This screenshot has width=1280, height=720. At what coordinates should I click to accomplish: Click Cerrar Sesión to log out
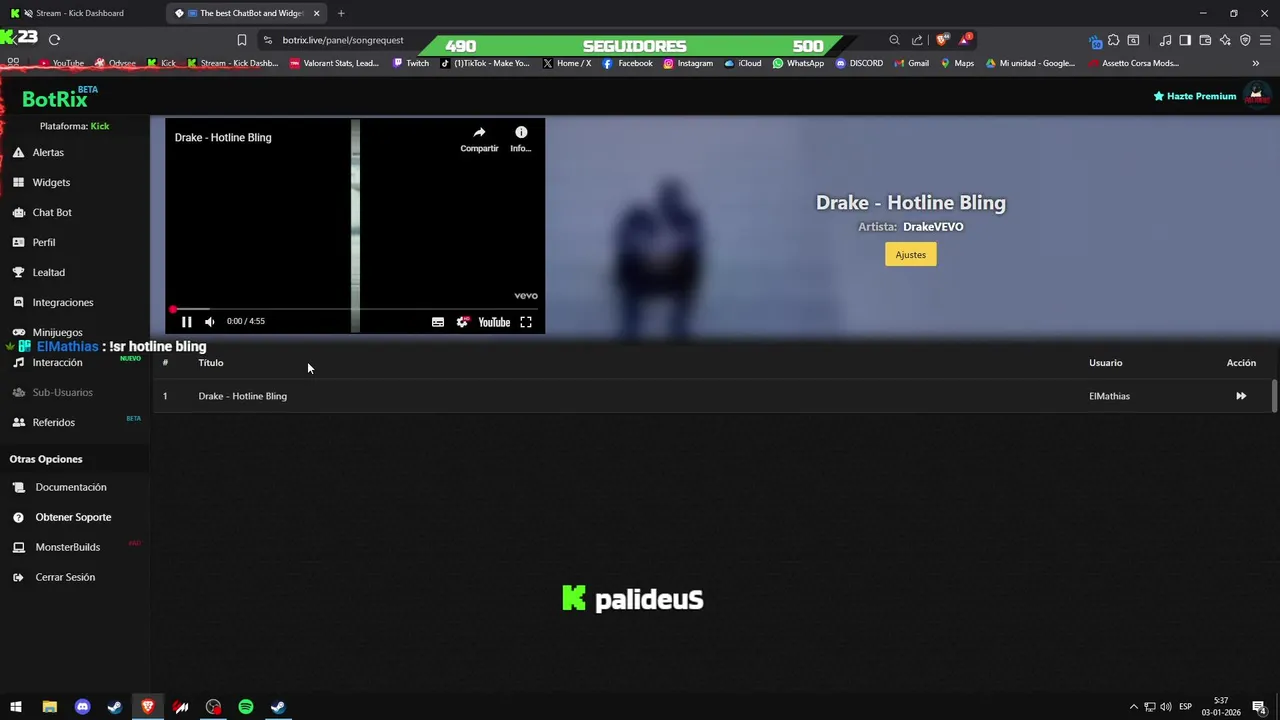pyautogui.click(x=65, y=577)
